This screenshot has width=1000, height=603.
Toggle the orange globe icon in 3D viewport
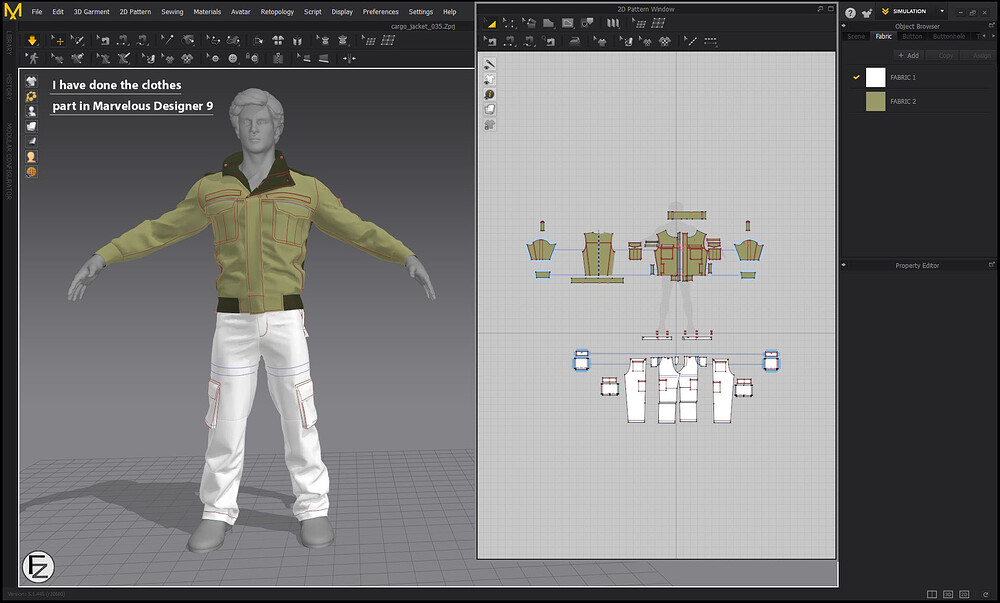31,172
